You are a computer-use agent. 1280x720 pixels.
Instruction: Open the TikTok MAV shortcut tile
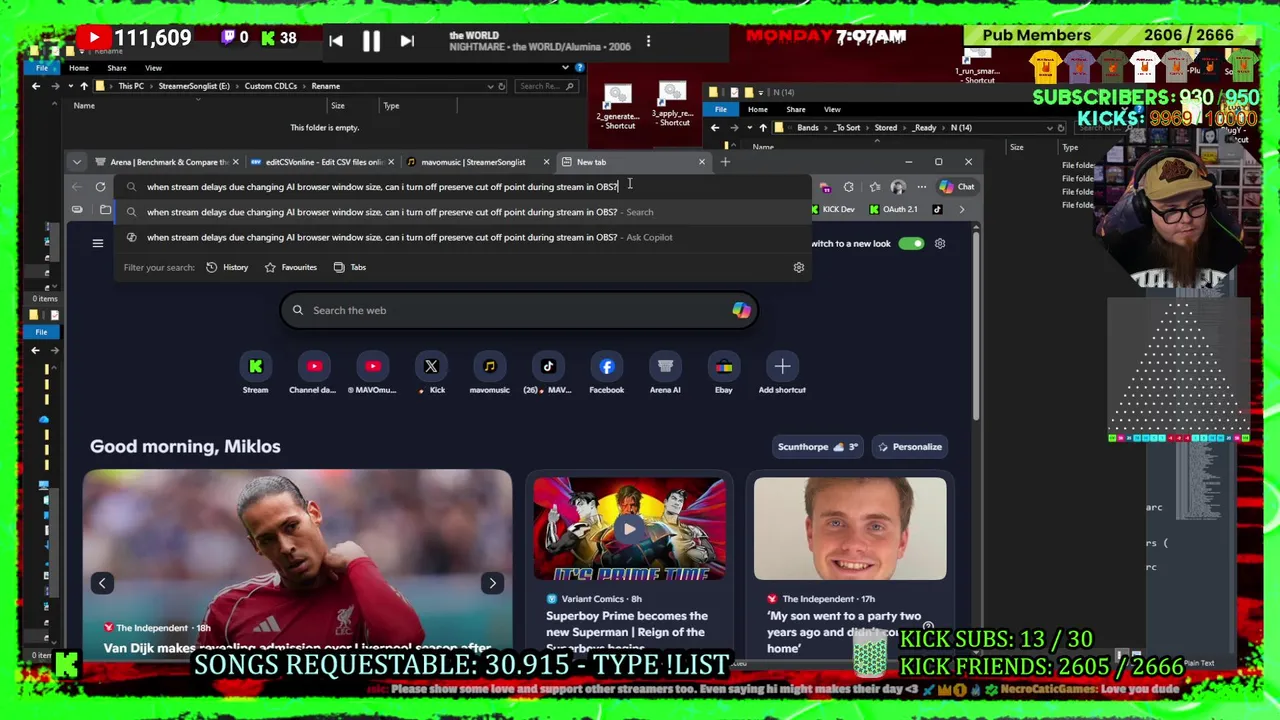coord(548,374)
